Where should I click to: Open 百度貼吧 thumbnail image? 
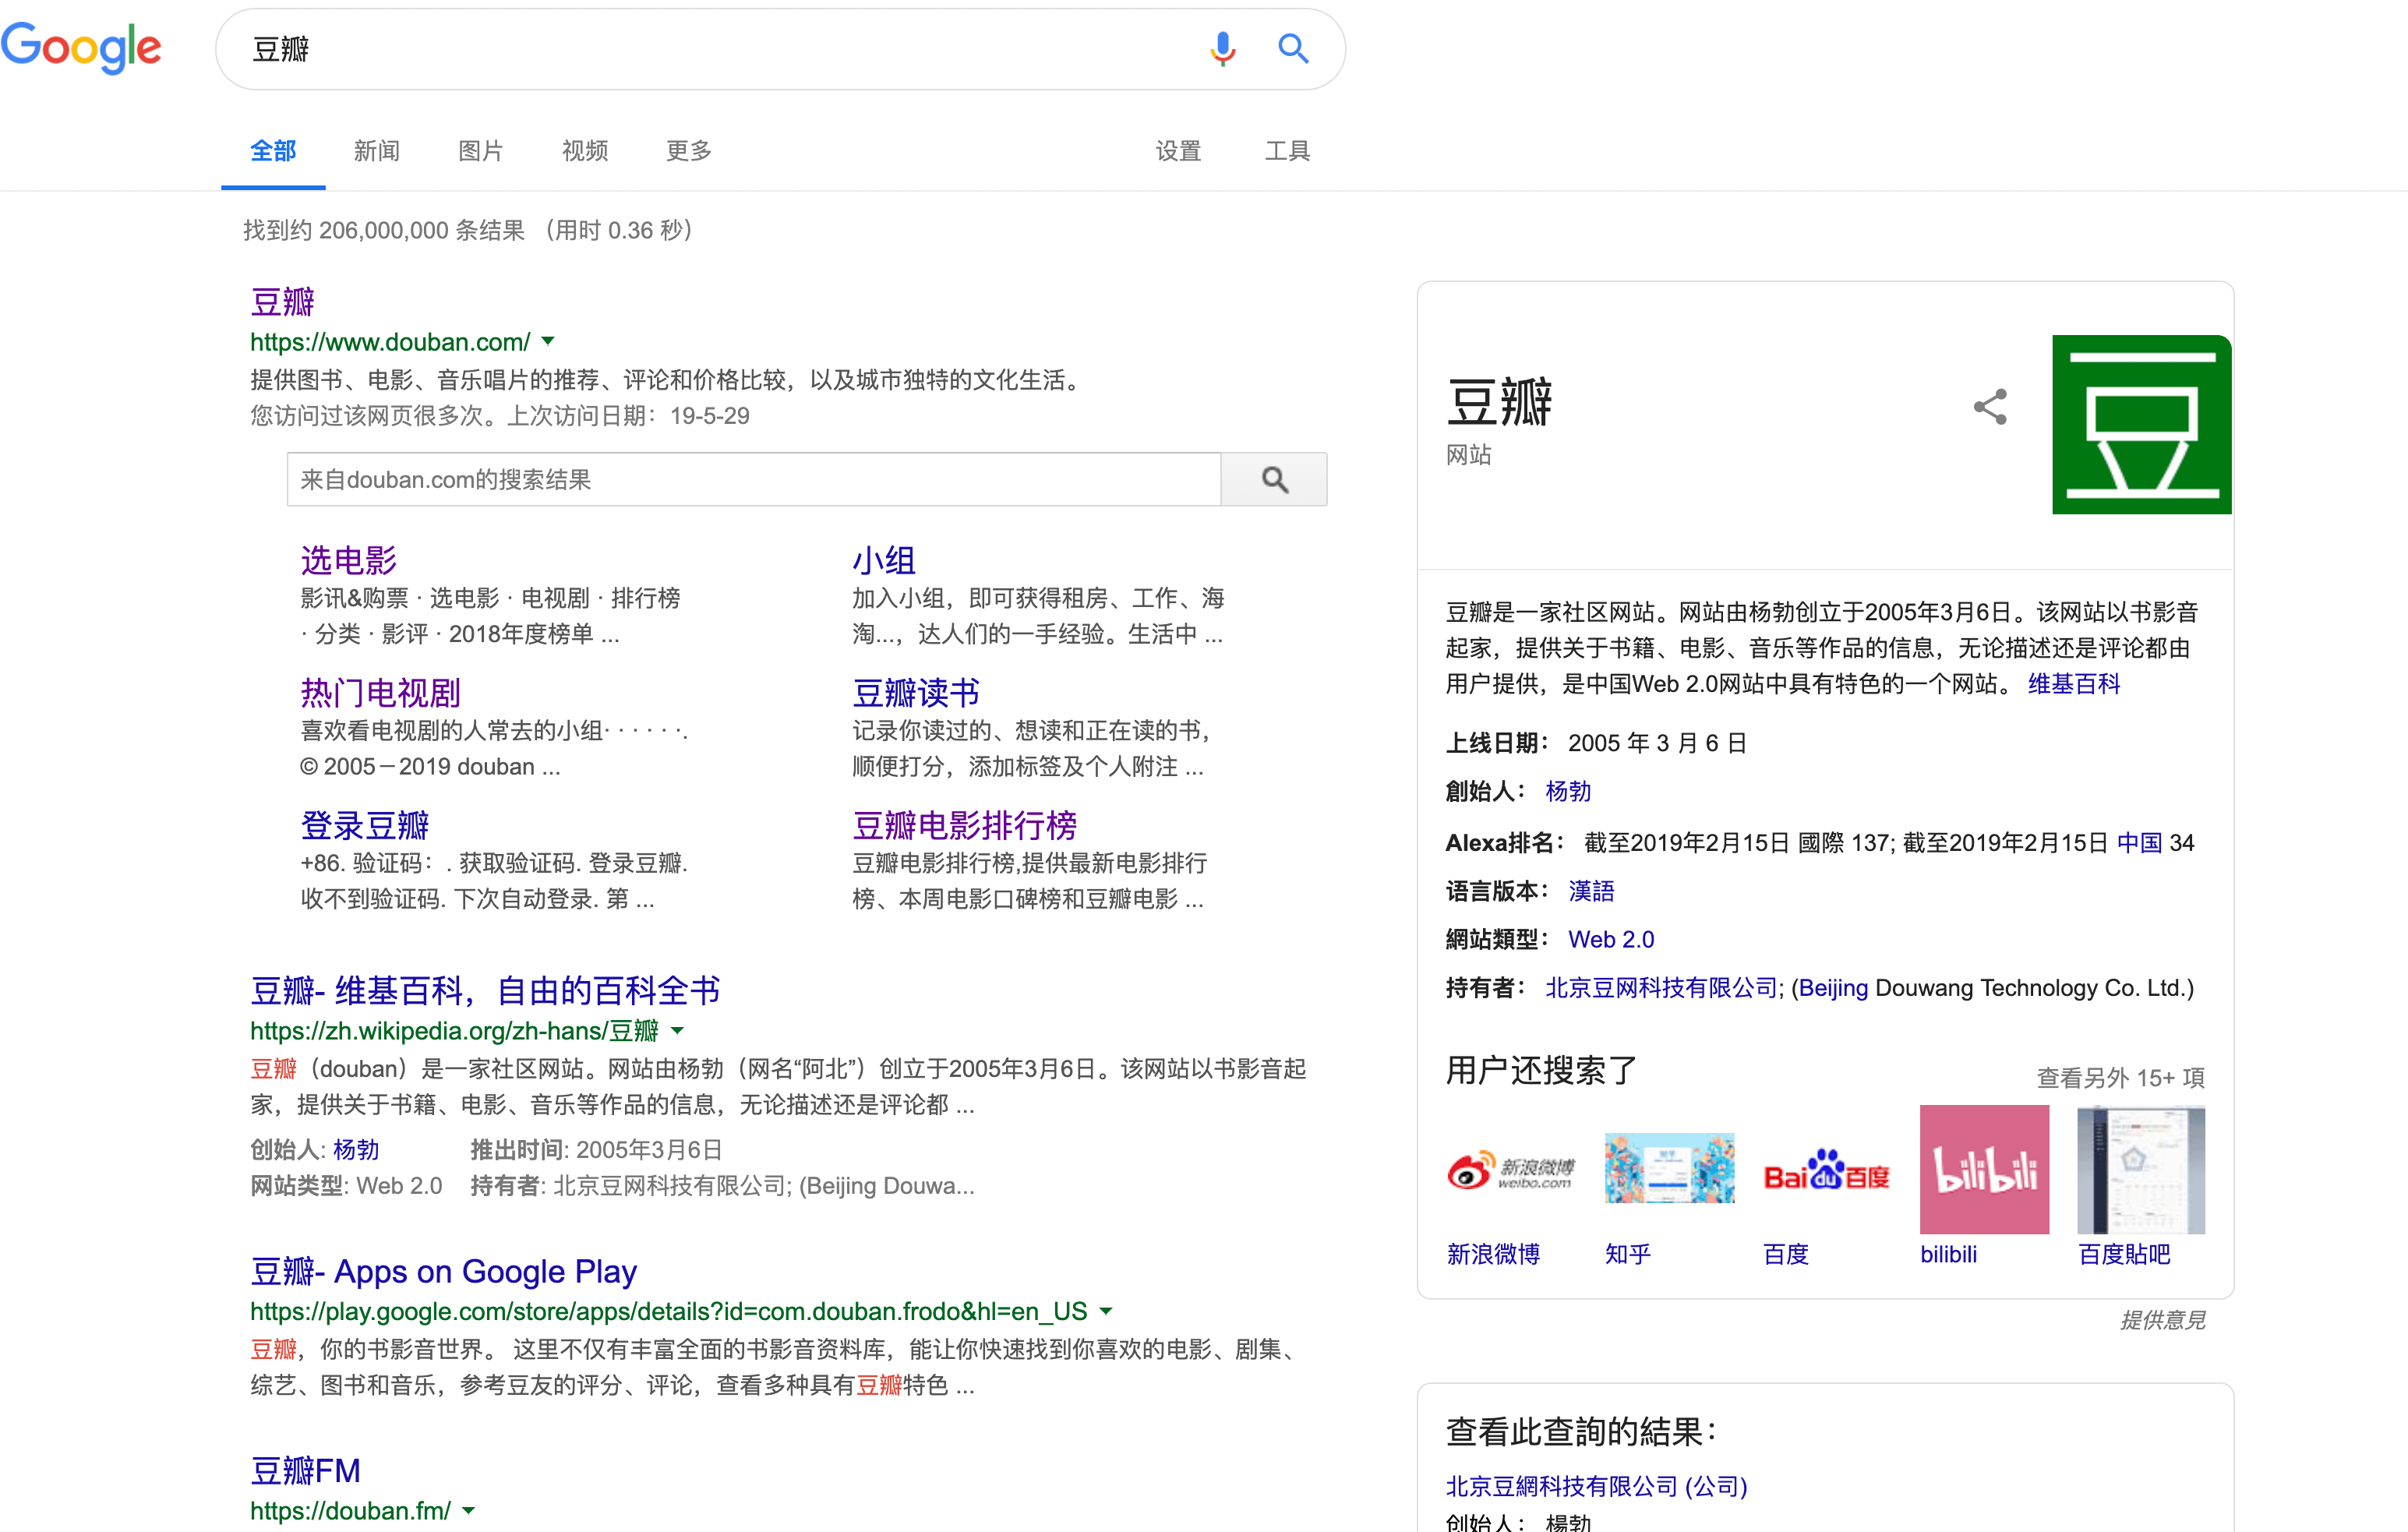(x=2141, y=1169)
